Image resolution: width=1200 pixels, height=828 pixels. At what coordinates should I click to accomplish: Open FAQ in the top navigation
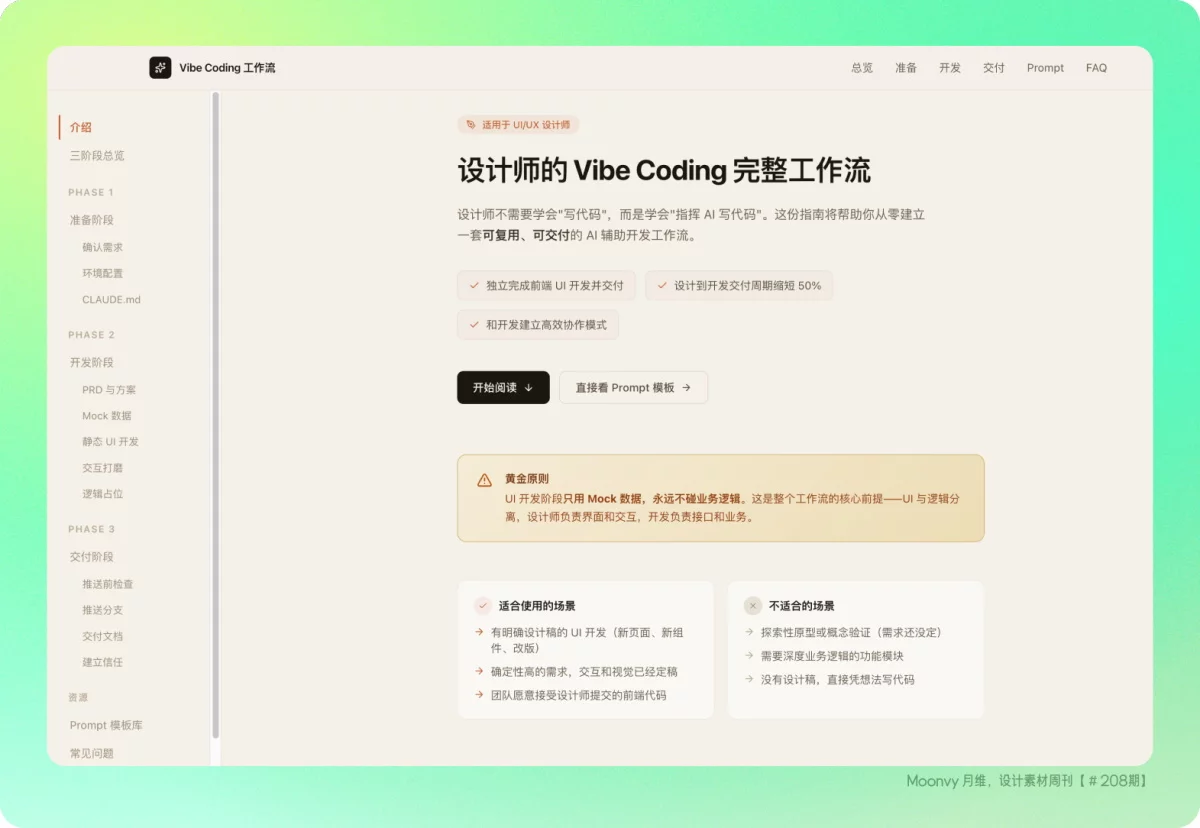1096,68
